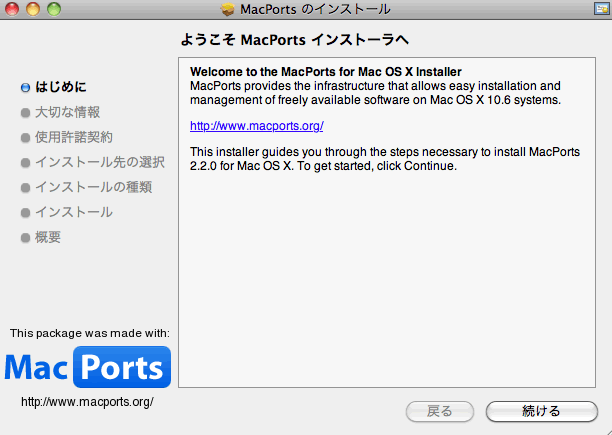Click the 'MacPorts のインストール' window title
Viewport: 612px width, 435px height.
pos(315,9)
